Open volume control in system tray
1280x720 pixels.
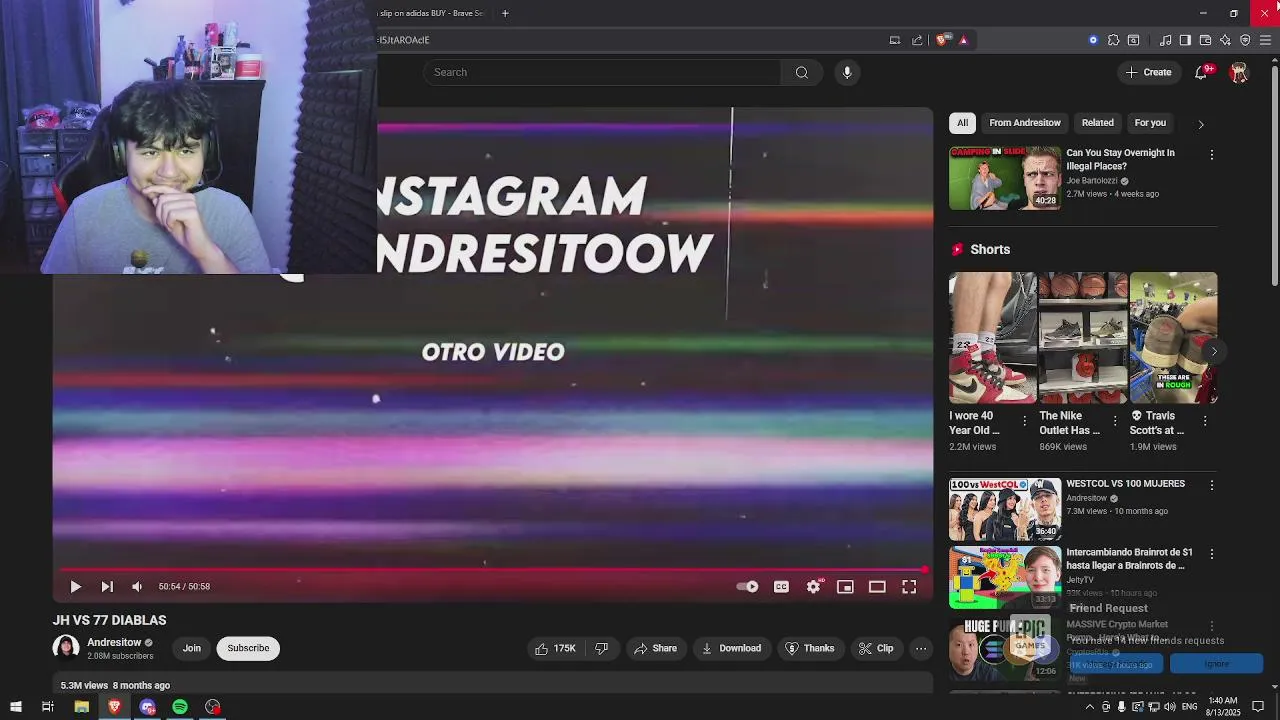click(x=1170, y=707)
